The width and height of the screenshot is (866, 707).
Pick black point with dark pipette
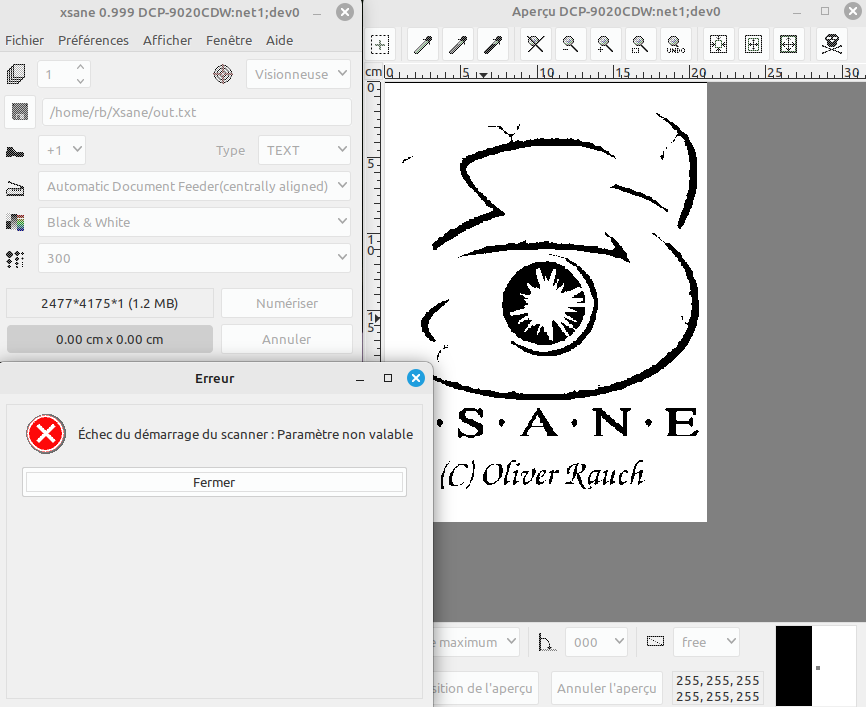coord(493,44)
